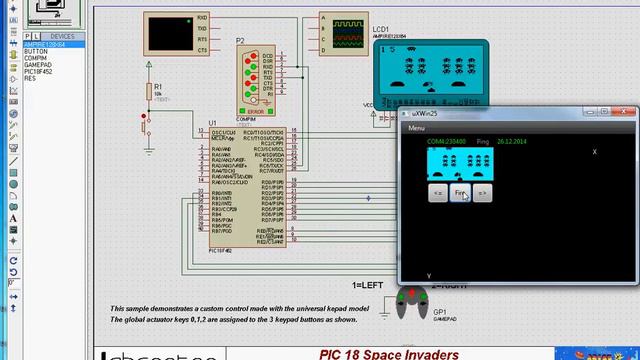This screenshot has width=640, height=360.
Task: Click resistor R1 in the schematic
Action: (x=149, y=91)
